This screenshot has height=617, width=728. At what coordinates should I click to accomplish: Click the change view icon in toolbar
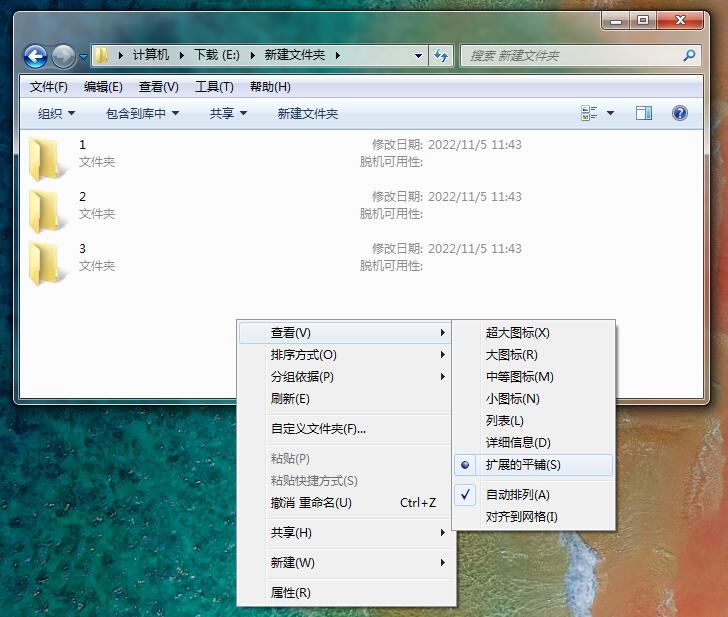pos(589,114)
